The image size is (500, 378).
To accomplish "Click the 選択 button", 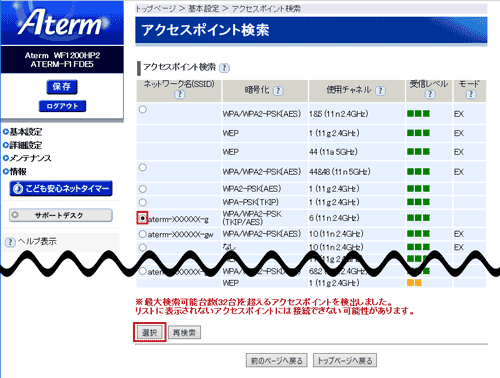I will pyautogui.click(x=149, y=332).
